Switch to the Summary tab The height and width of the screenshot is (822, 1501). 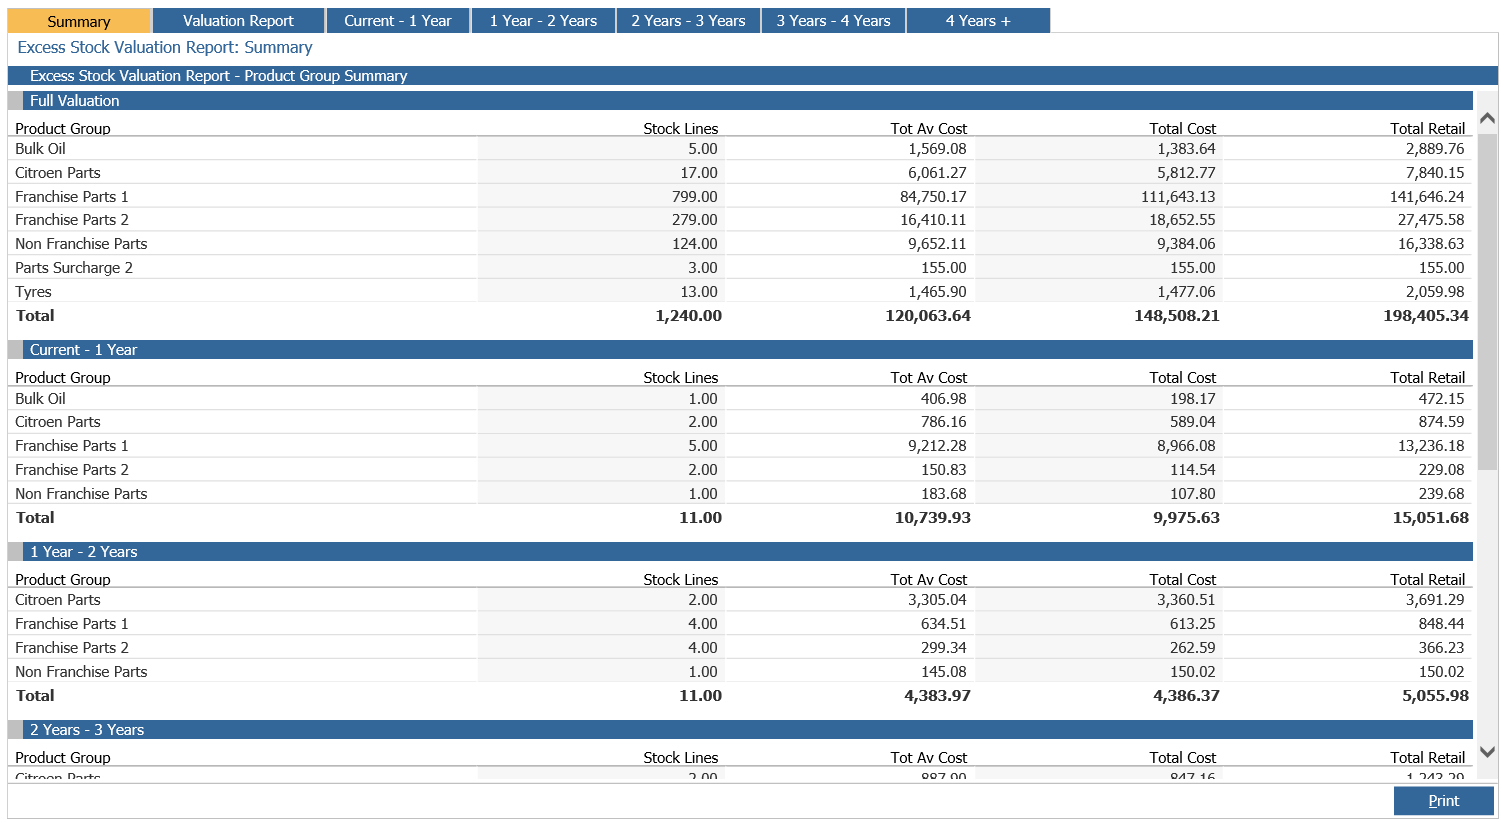[x=79, y=21]
